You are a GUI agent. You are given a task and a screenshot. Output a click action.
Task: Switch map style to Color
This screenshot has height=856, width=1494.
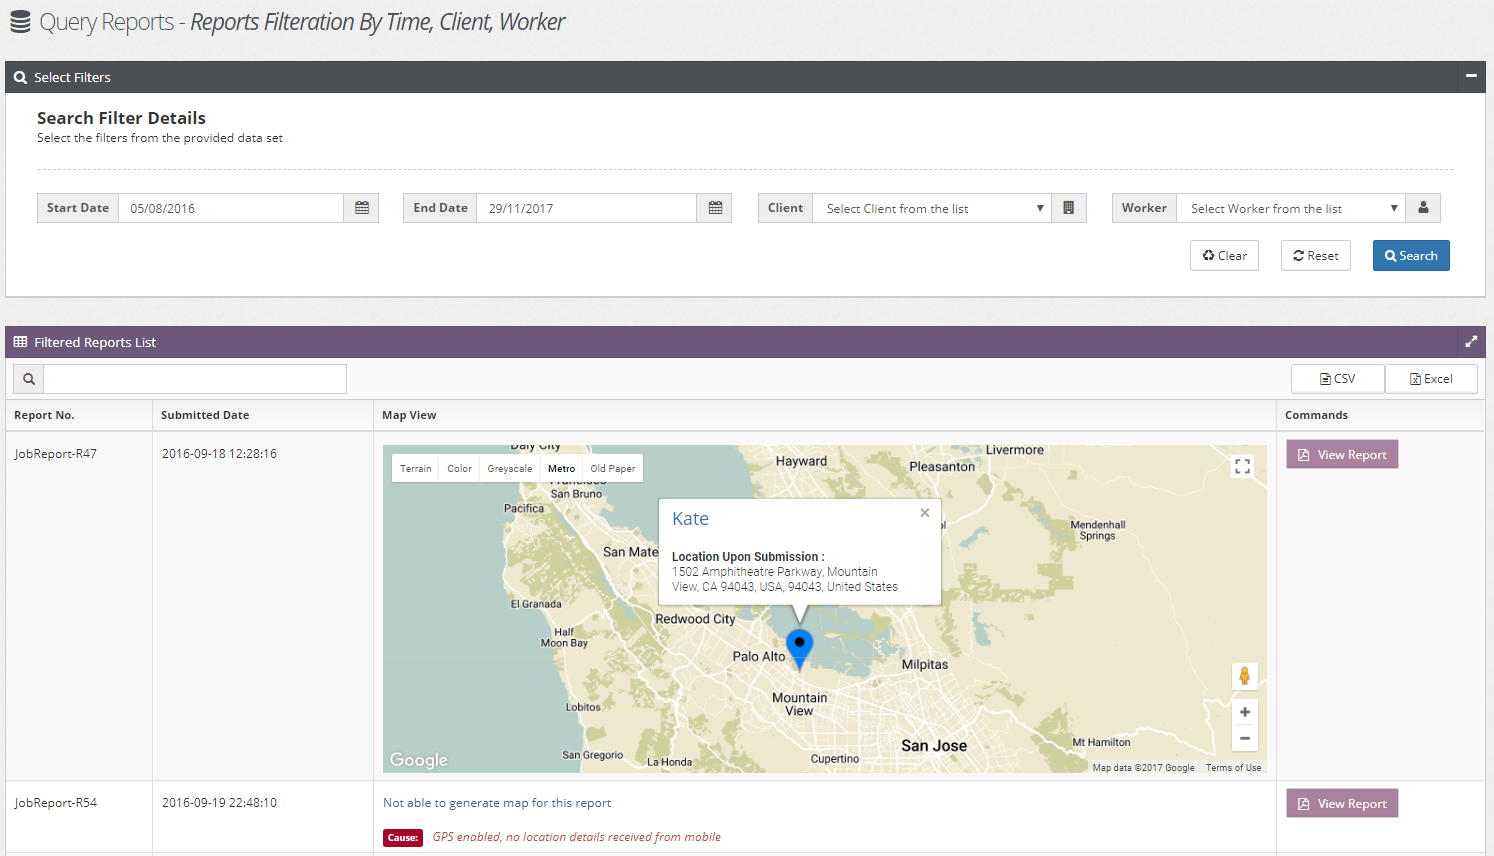click(x=459, y=468)
